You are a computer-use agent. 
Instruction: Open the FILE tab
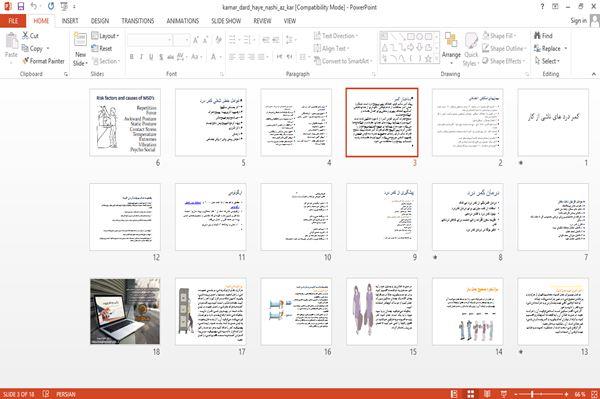[x=13, y=21]
